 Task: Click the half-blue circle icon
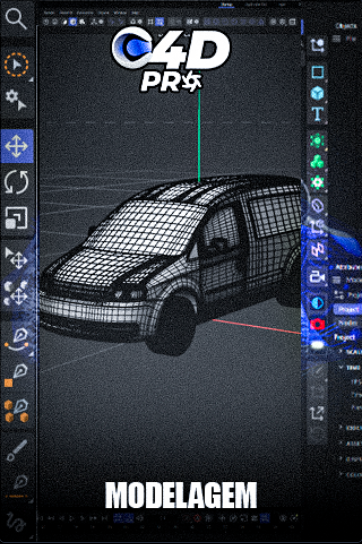(317, 303)
